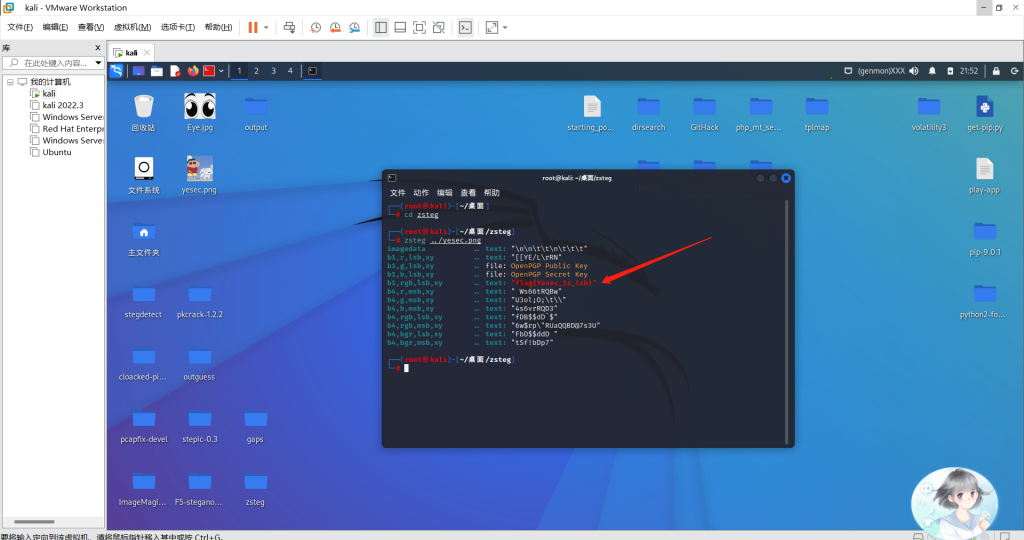
Task: Toggle VMware unity mode button
Action: (438, 27)
